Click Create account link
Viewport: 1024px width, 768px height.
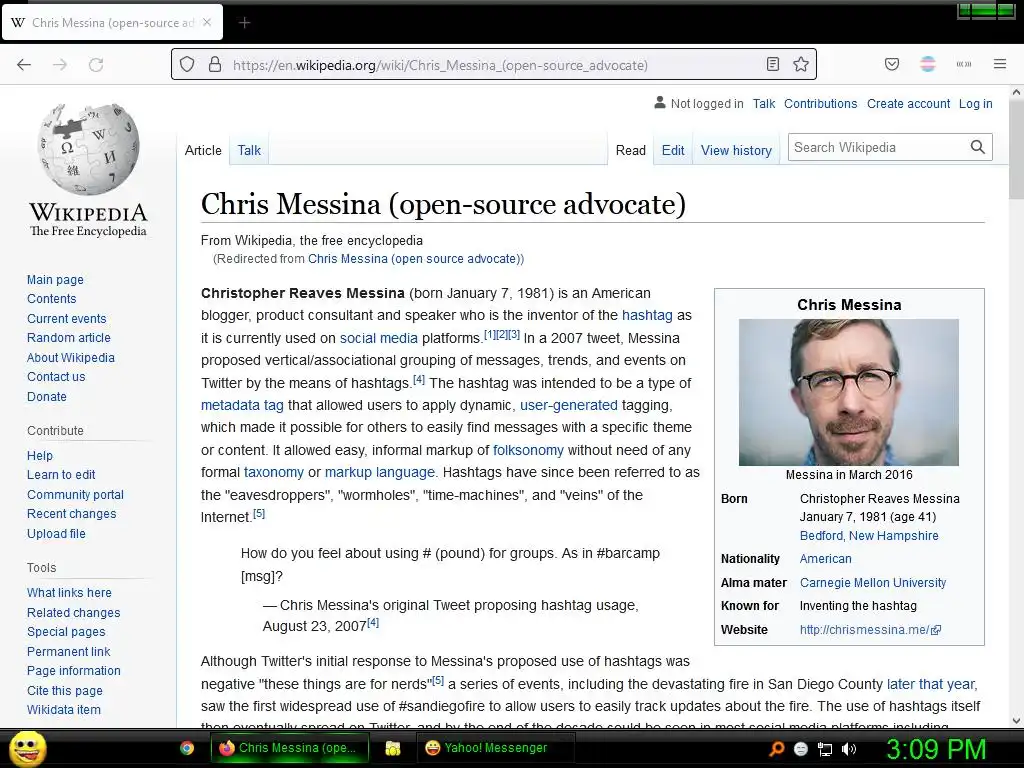[x=908, y=103]
